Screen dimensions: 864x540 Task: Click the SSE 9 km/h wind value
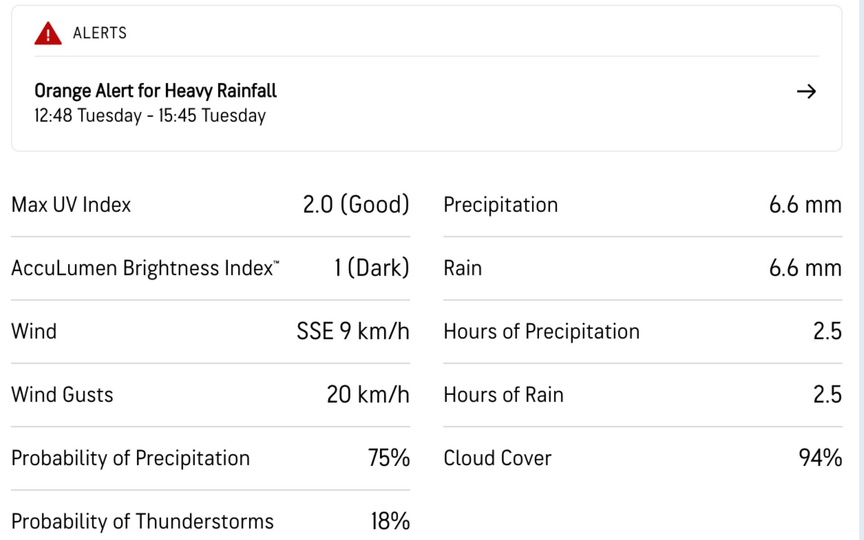353,331
